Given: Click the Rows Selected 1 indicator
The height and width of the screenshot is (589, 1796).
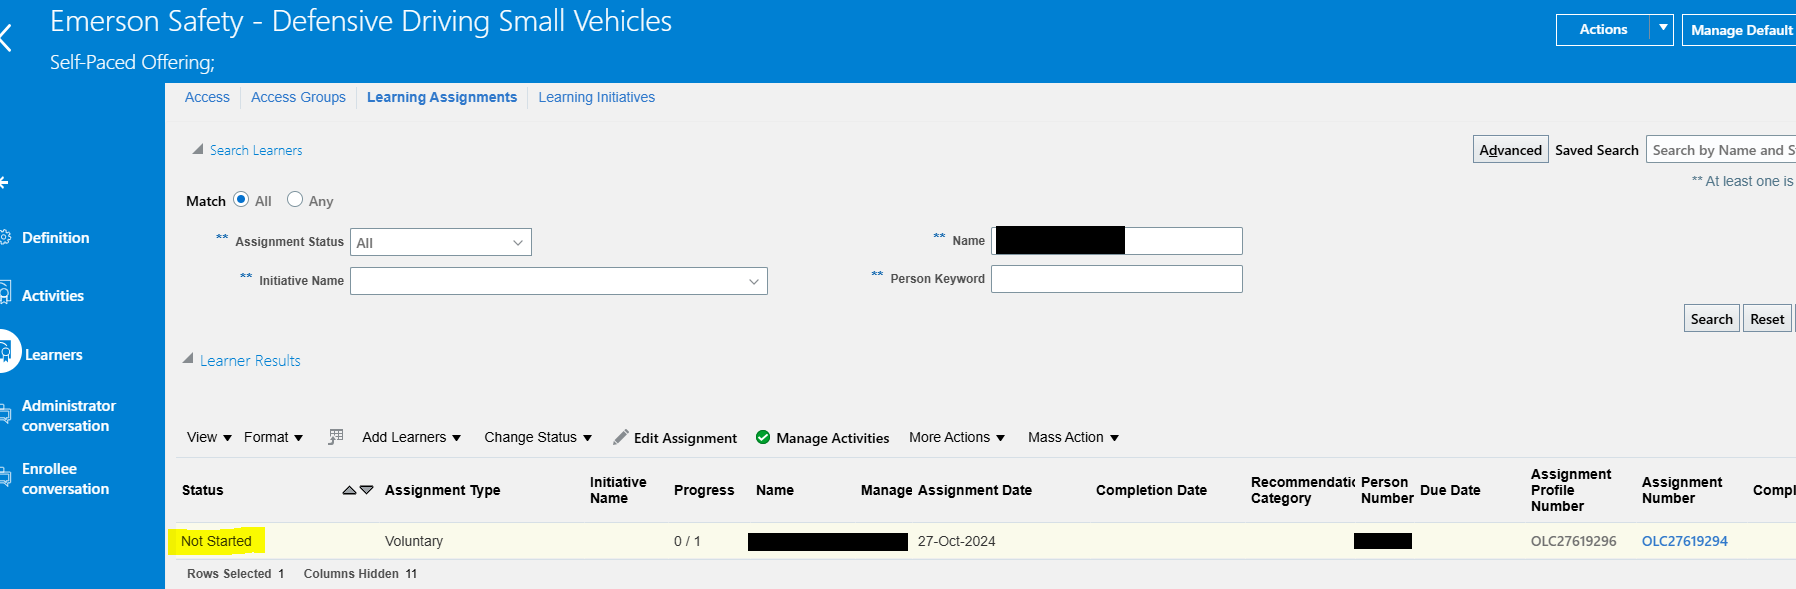Looking at the screenshot, I should click(x=235, y=574).
